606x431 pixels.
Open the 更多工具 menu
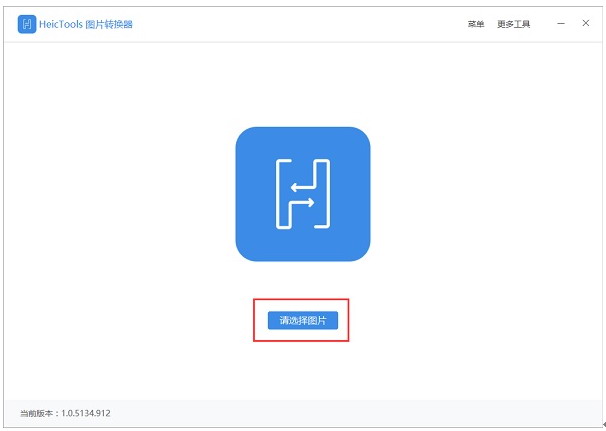pyautogui.click(x=513, y=24)
